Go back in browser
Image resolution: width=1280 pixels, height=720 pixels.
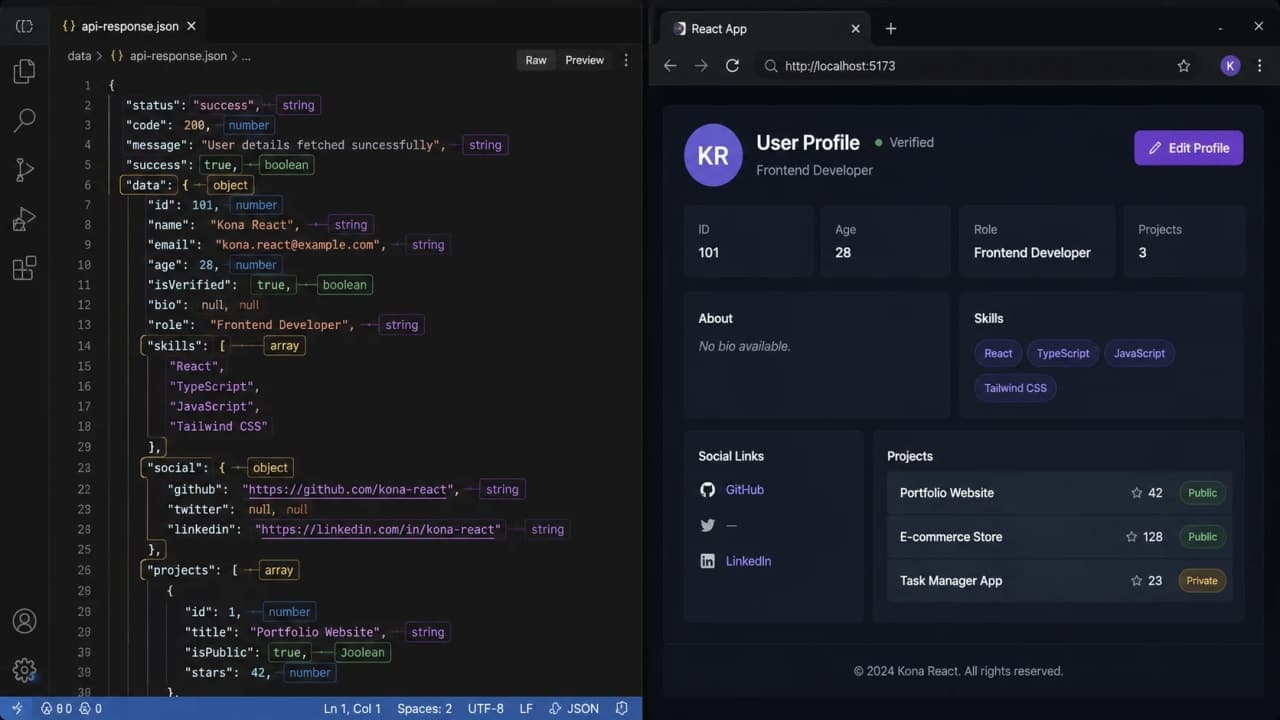coord(670,66)
